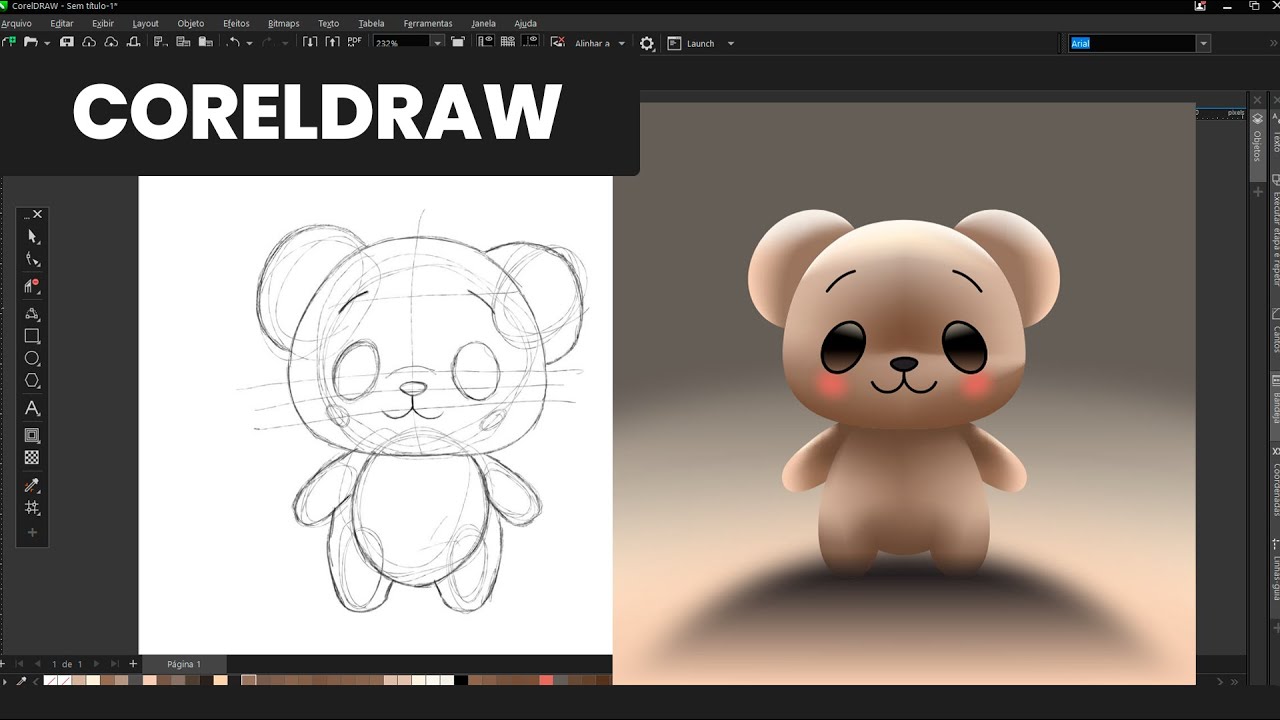Click the cloud download icon
The height and width of the screenshot is (720, 1280).
(89, 43)
